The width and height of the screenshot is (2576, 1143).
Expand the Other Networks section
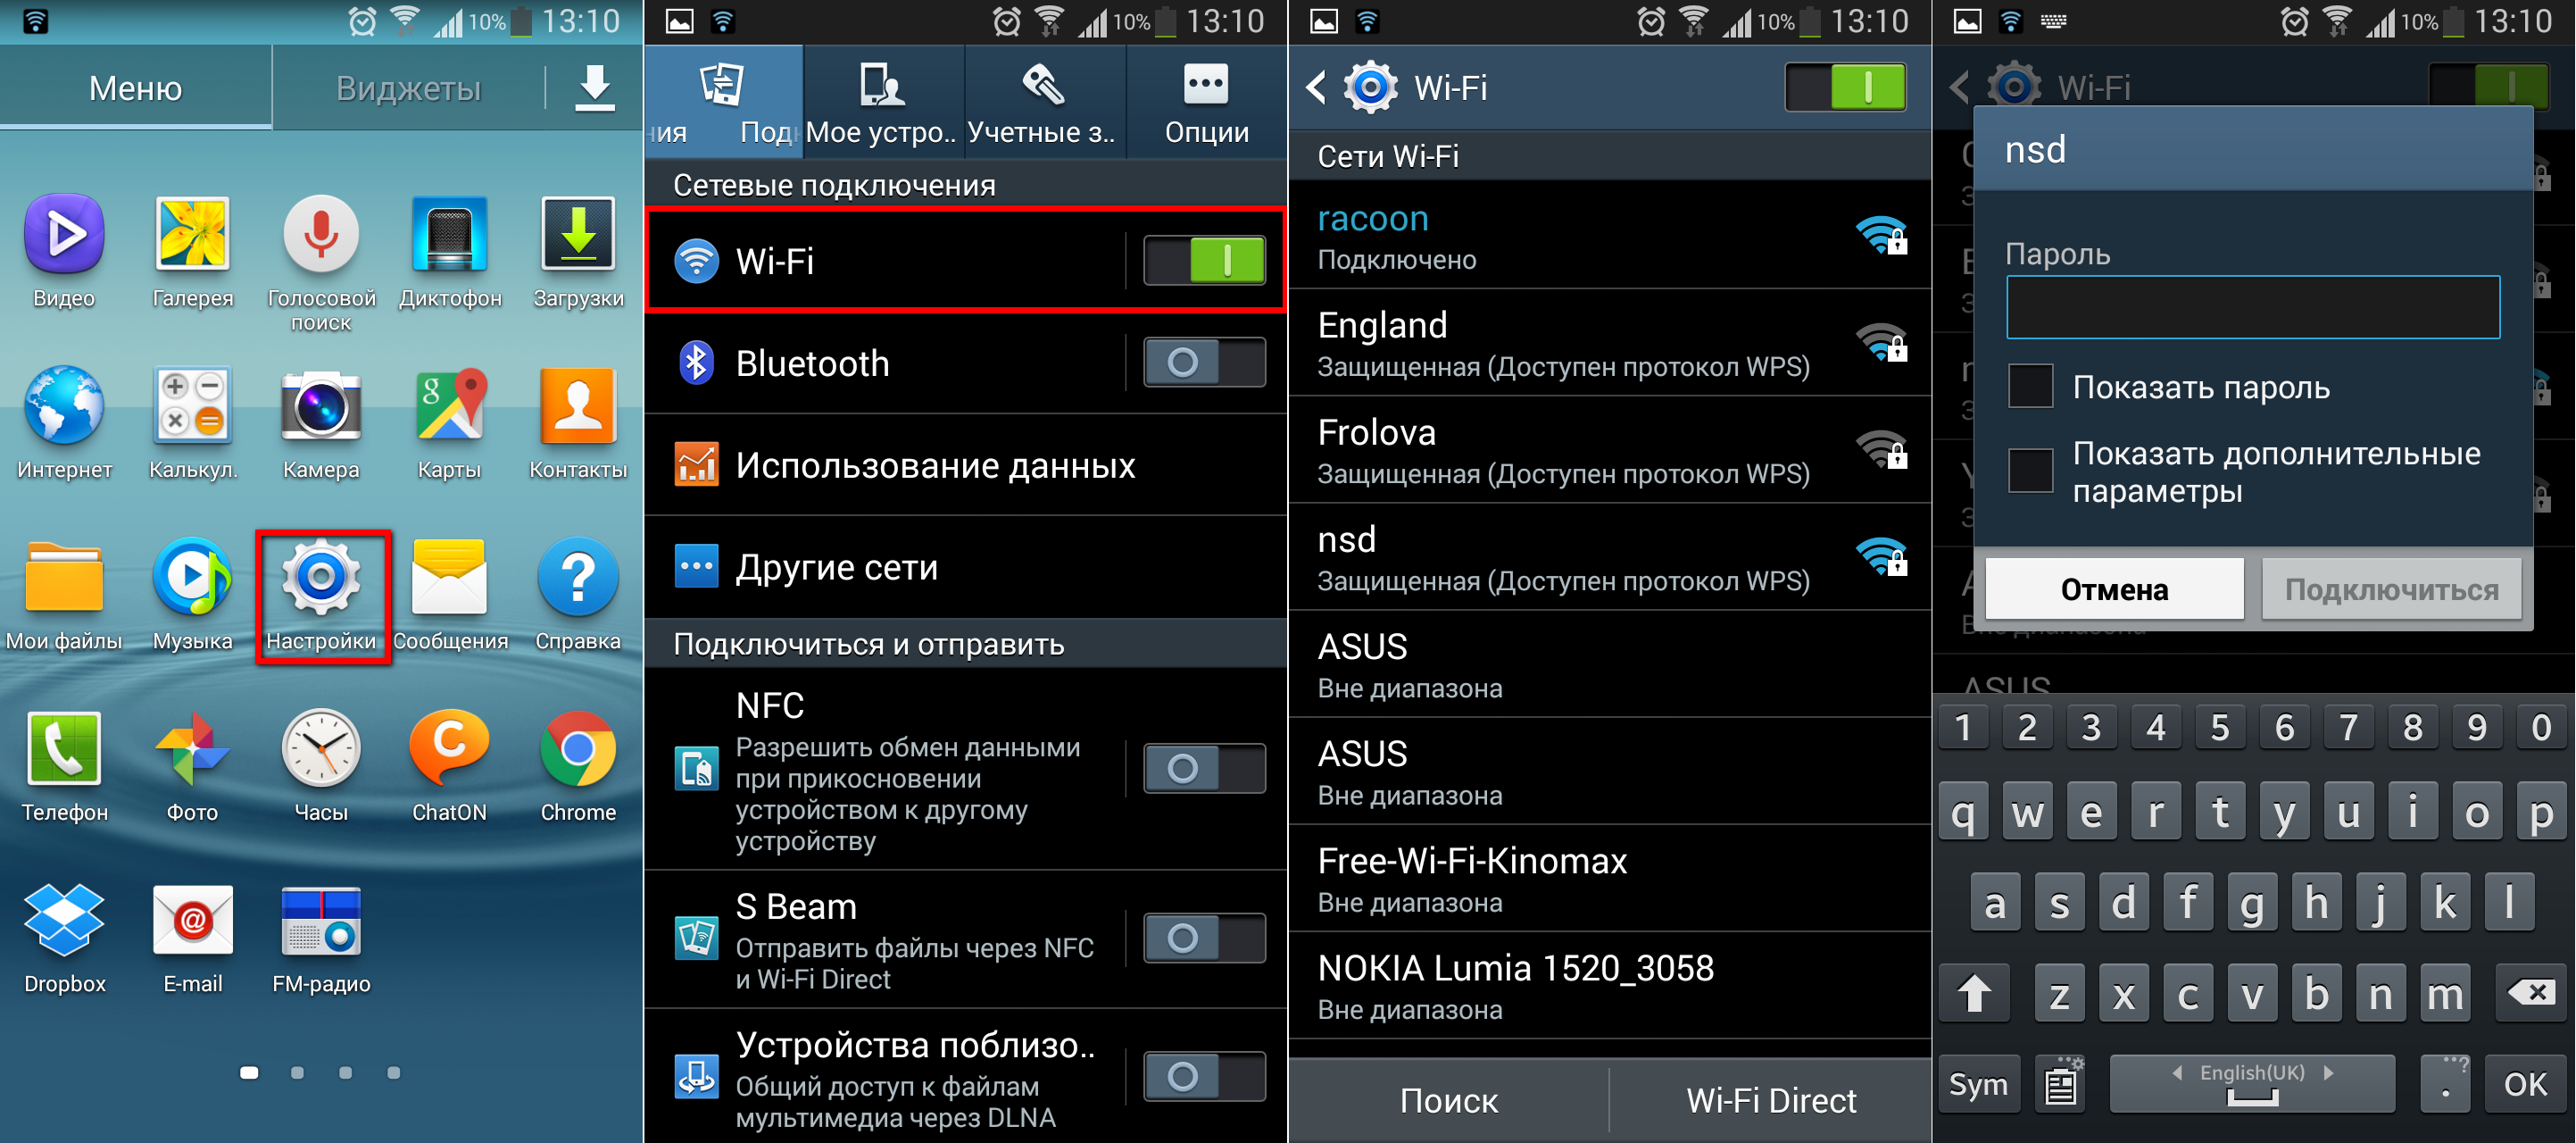pos(964,574)
